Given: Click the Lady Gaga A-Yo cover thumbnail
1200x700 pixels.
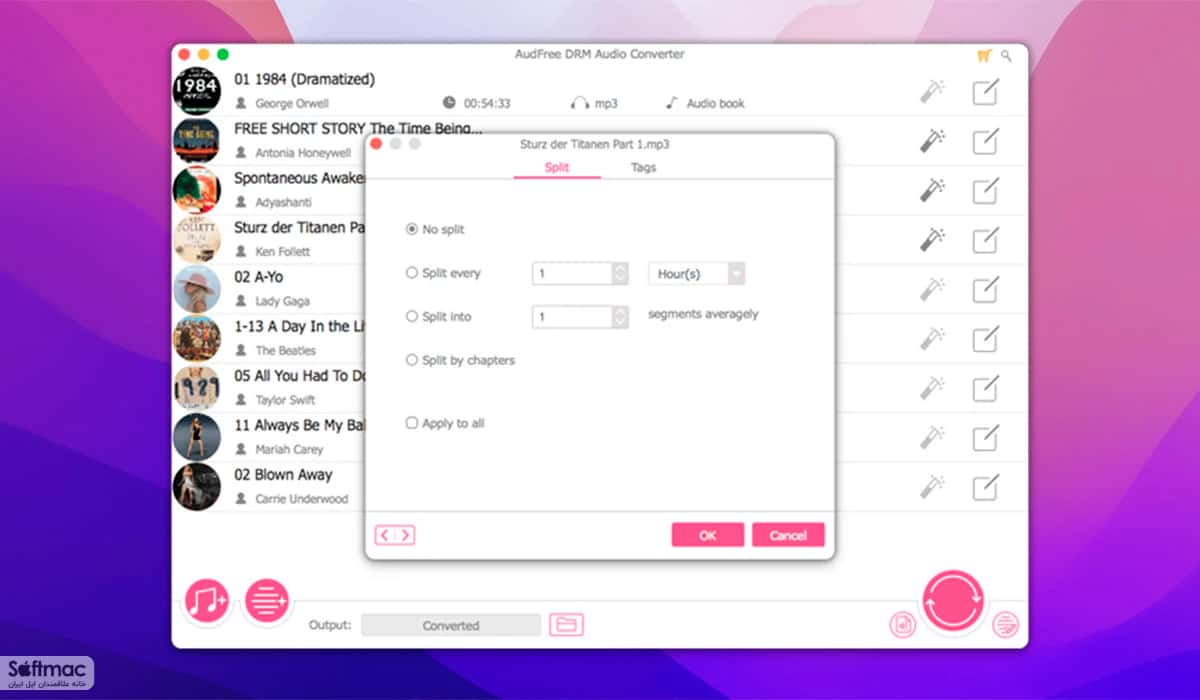Looking at the screenshot, I should pos(196,289).
